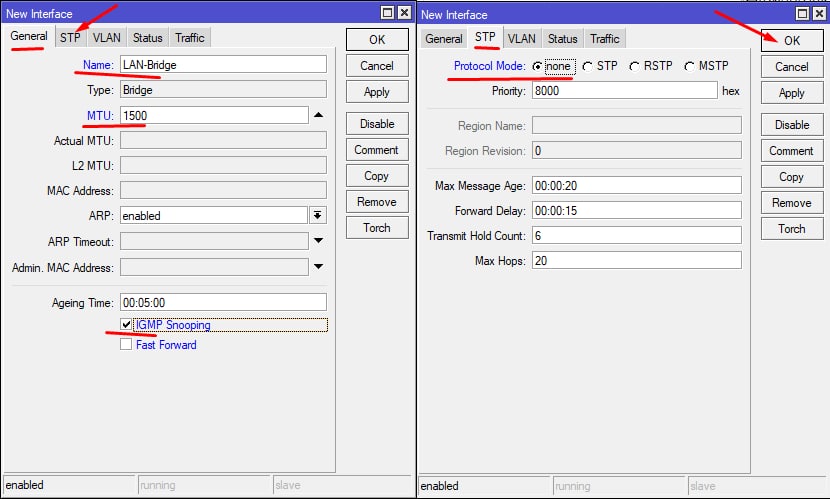Open Traffic tab in left window

(x=190, y=38)
